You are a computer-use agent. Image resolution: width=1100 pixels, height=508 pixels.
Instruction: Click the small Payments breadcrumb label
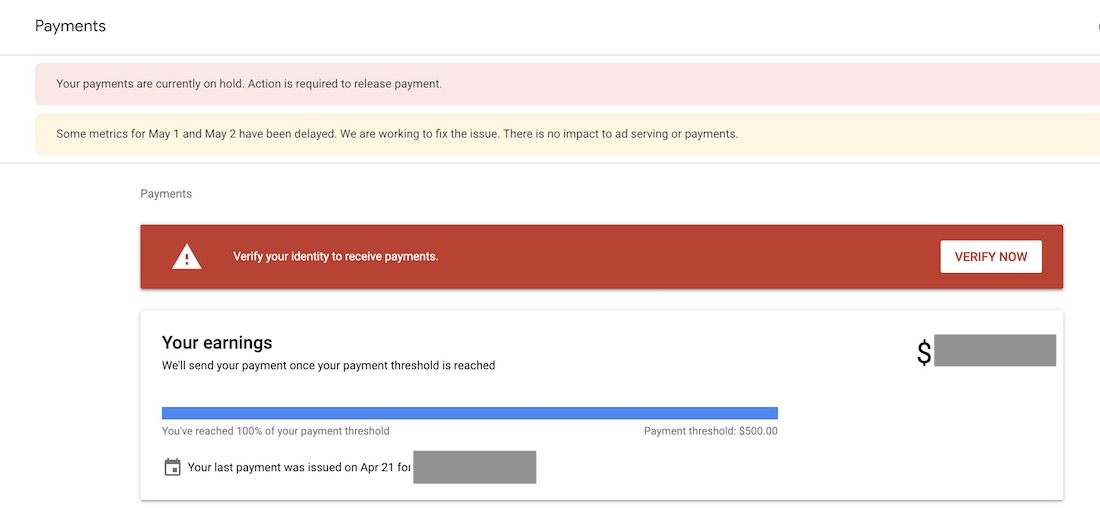pyautogui.click(x=166, y=194)
